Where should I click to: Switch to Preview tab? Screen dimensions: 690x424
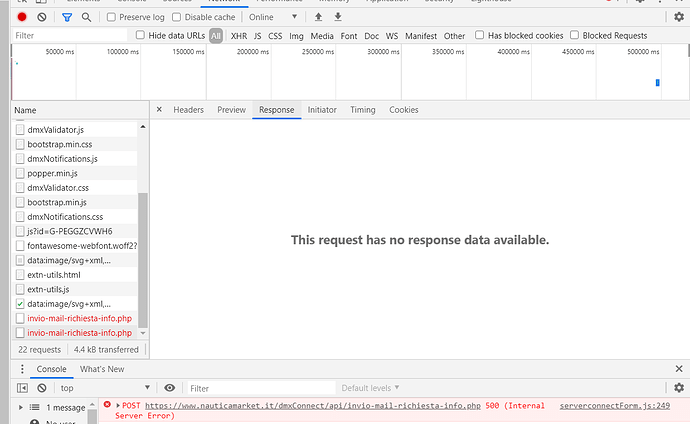231,110
